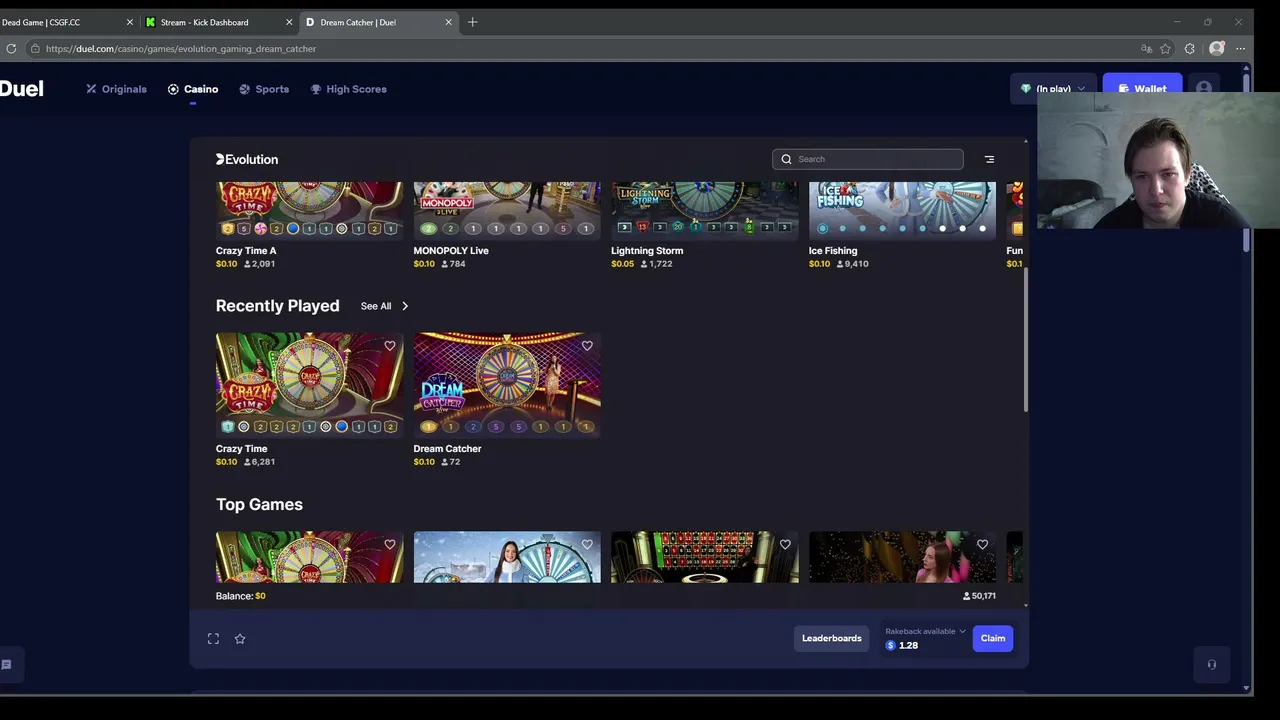Open the Crazy Time A game thumbnail
Viewport: 1280px width, 720px height.
(309, 210)
